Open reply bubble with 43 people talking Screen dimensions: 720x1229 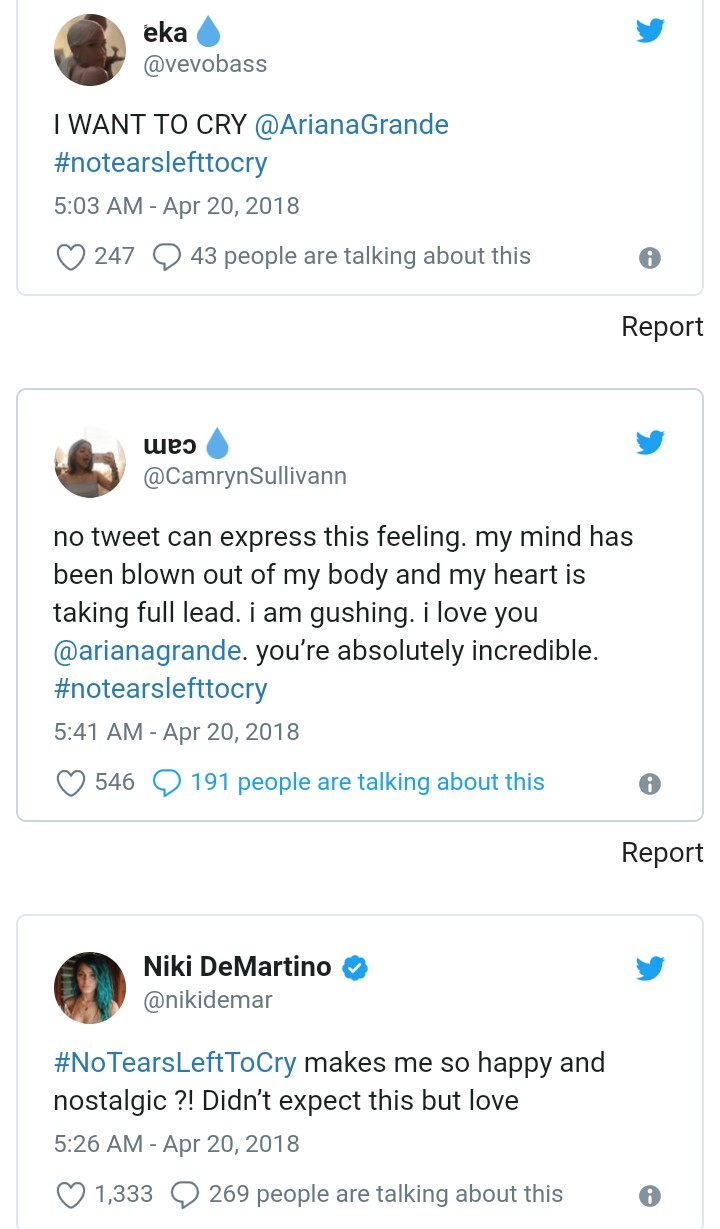click(166, 257)
